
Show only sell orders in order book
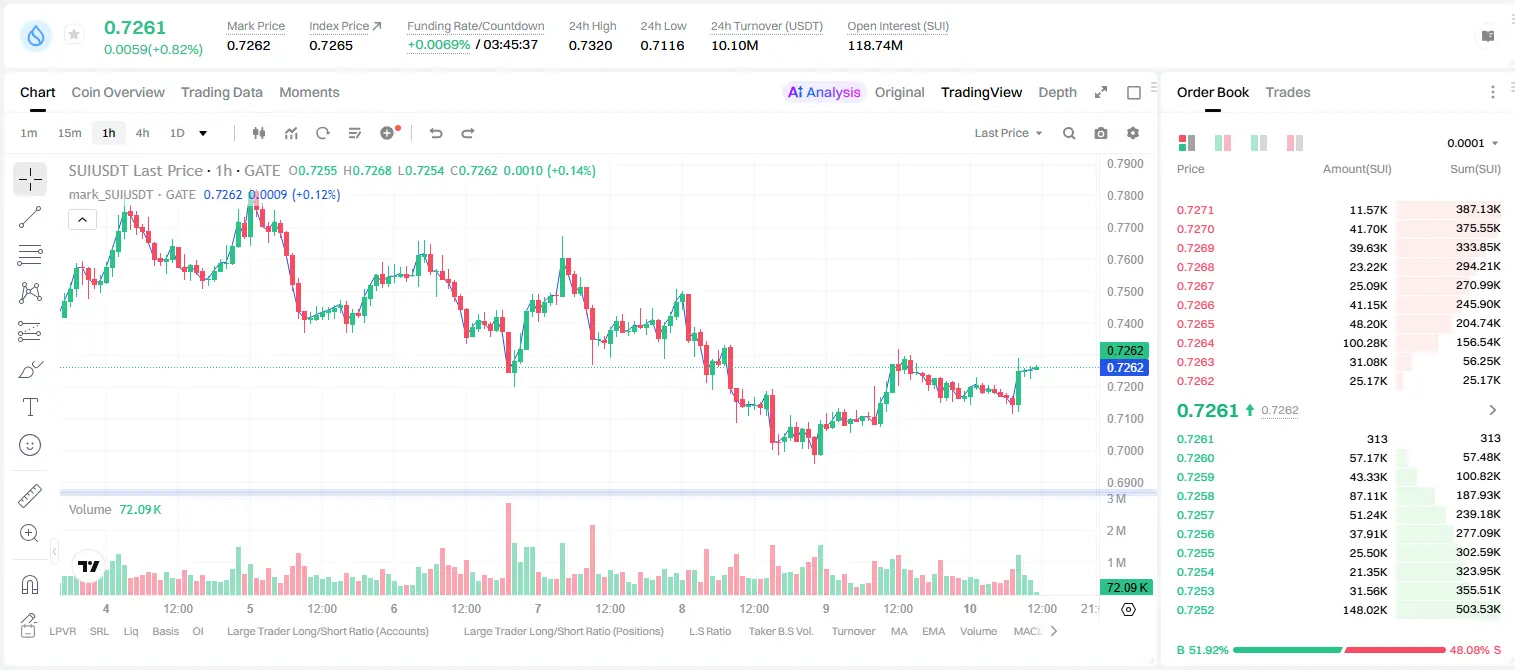[1294, 143]
